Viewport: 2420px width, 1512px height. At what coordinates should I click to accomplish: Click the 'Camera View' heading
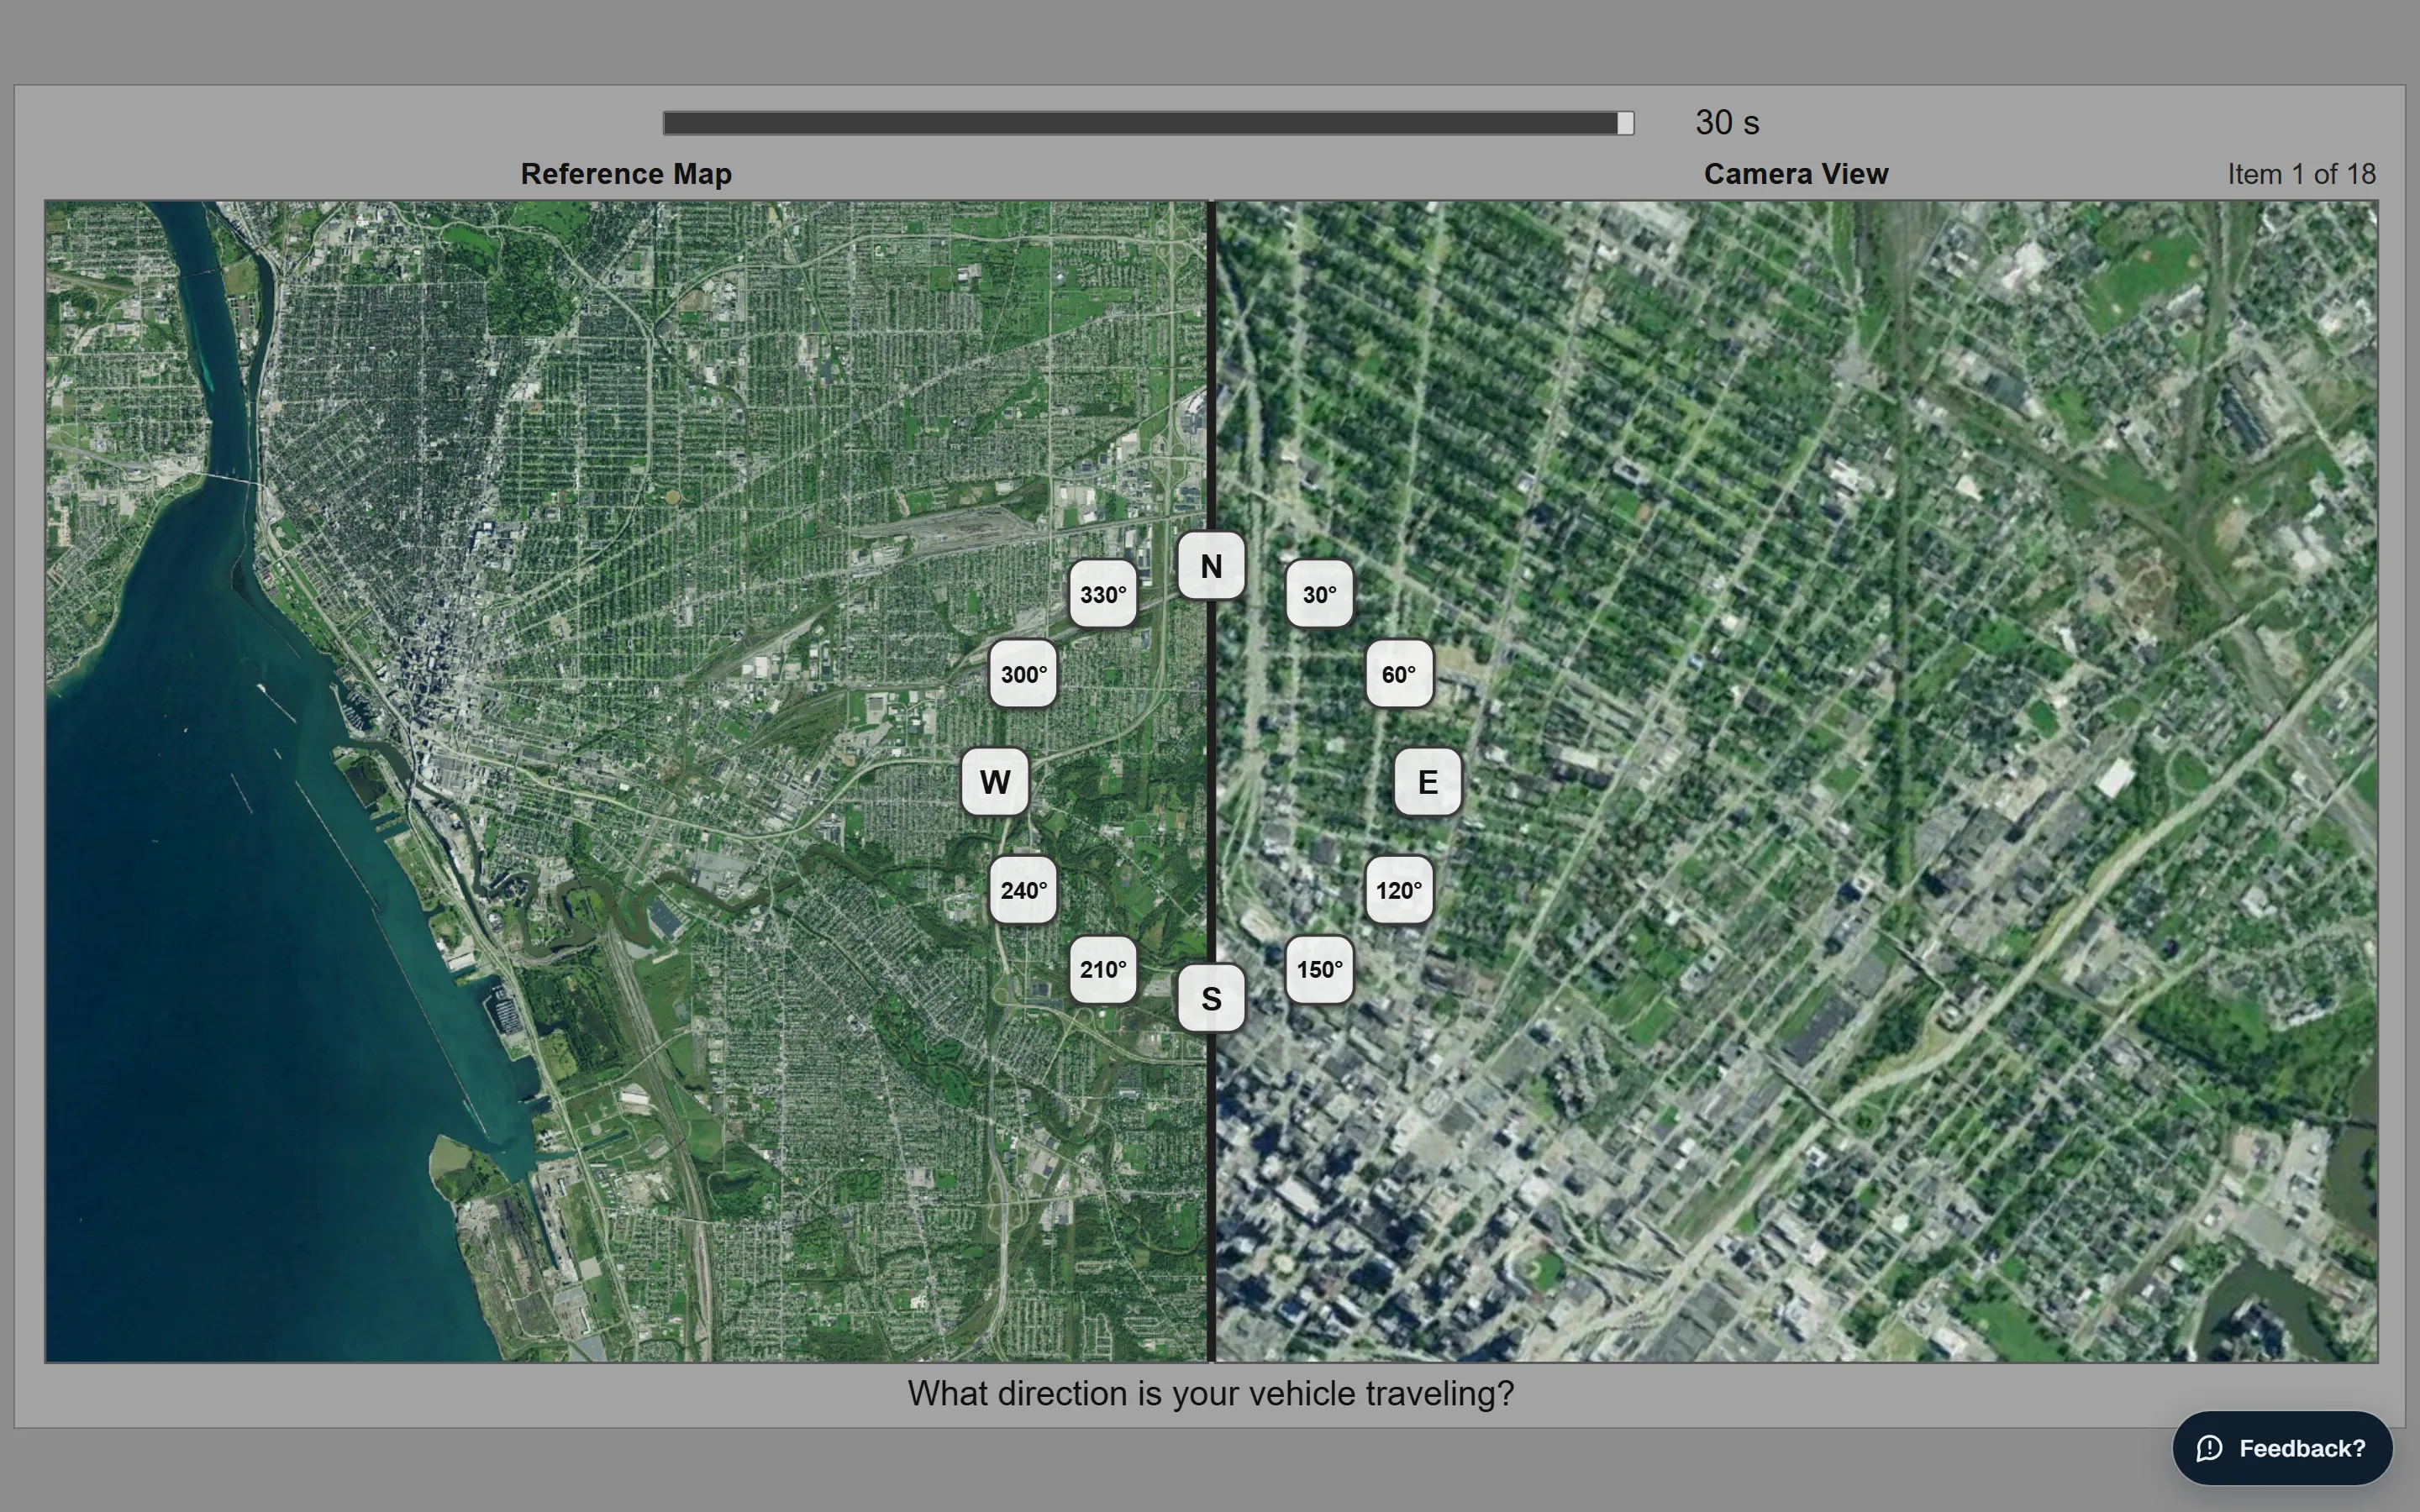(1796, 174)
